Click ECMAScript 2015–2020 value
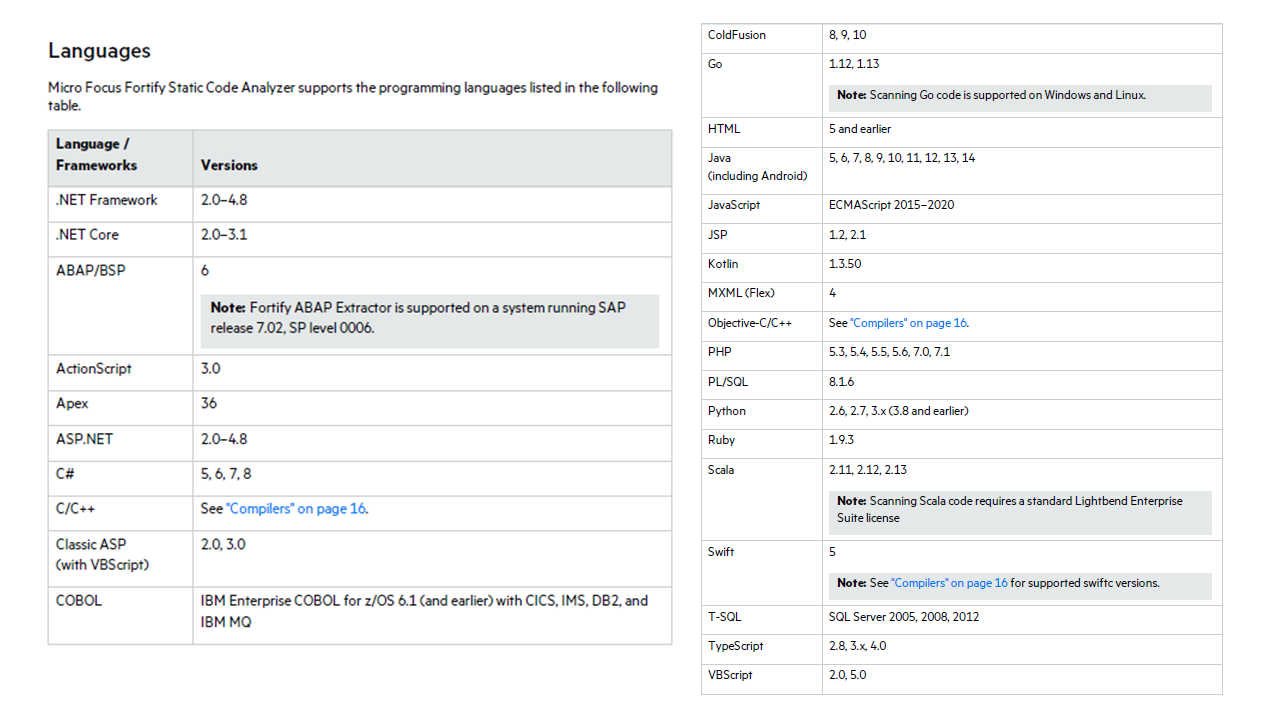 point(891,205)
